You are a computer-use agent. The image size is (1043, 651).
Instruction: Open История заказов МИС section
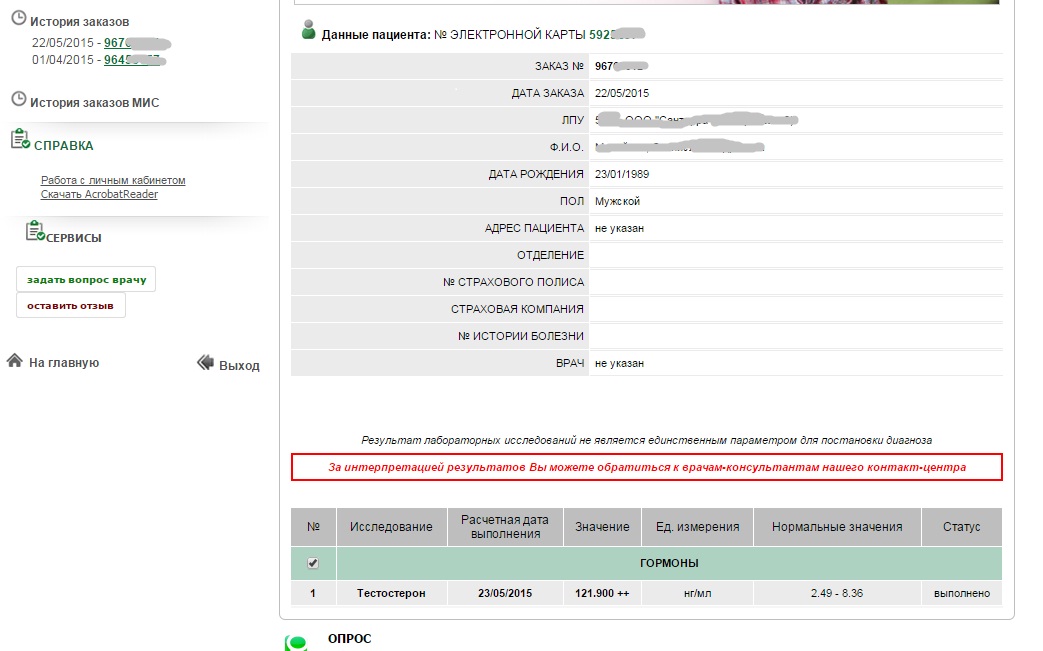coord(94,102)
